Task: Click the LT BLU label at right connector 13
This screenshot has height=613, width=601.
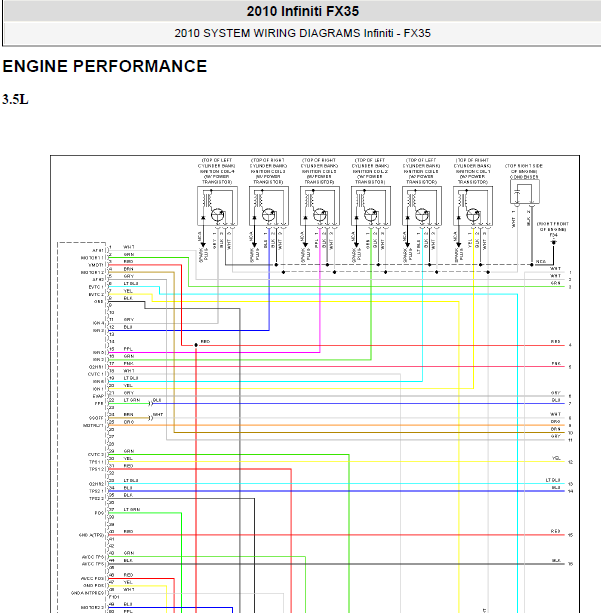Action: tap(553, 480)
